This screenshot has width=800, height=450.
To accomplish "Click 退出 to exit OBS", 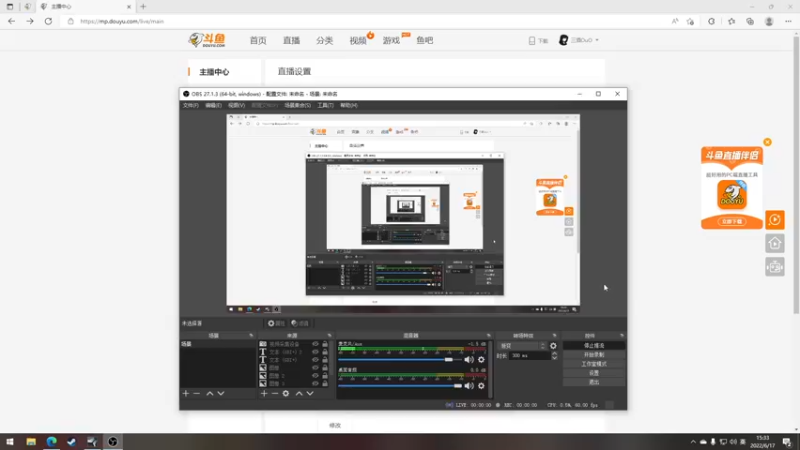I will pyautogui.click(x=594, y=382).
